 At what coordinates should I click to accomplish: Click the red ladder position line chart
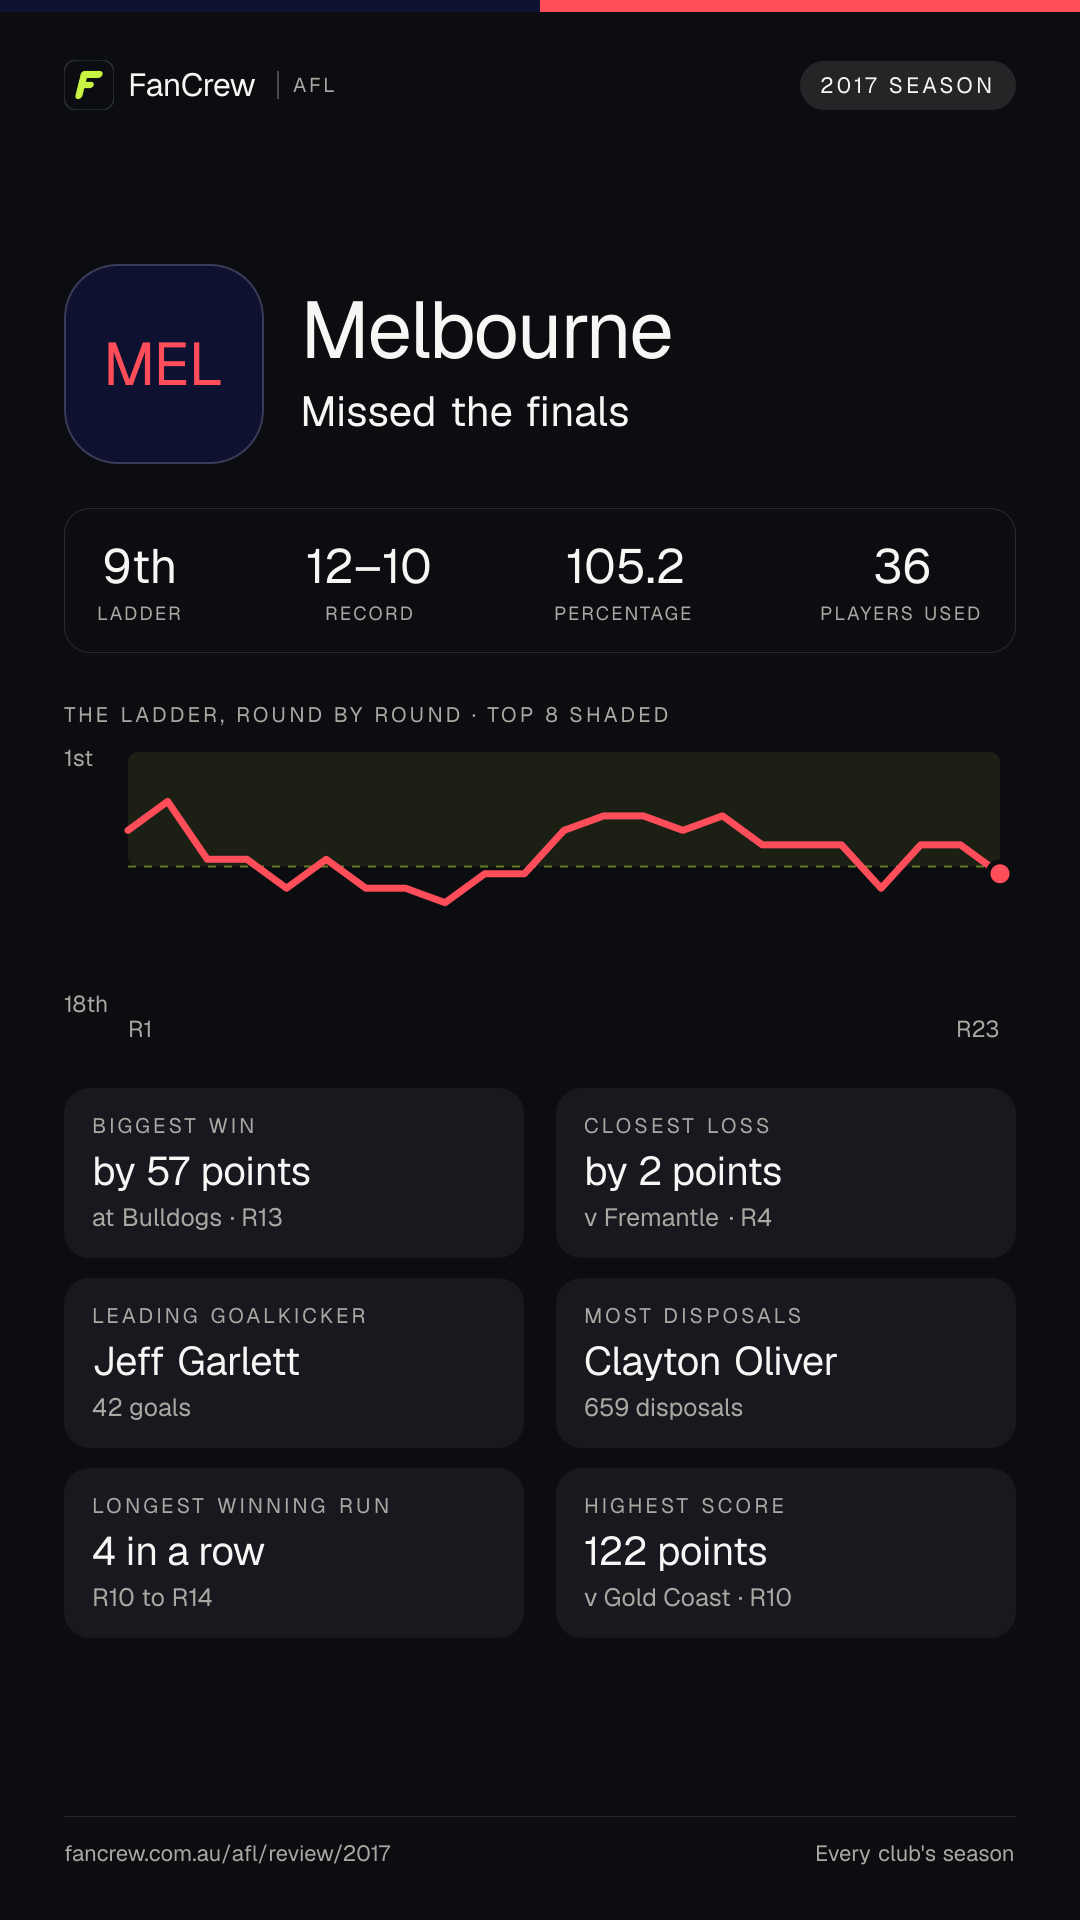(564, 850)
